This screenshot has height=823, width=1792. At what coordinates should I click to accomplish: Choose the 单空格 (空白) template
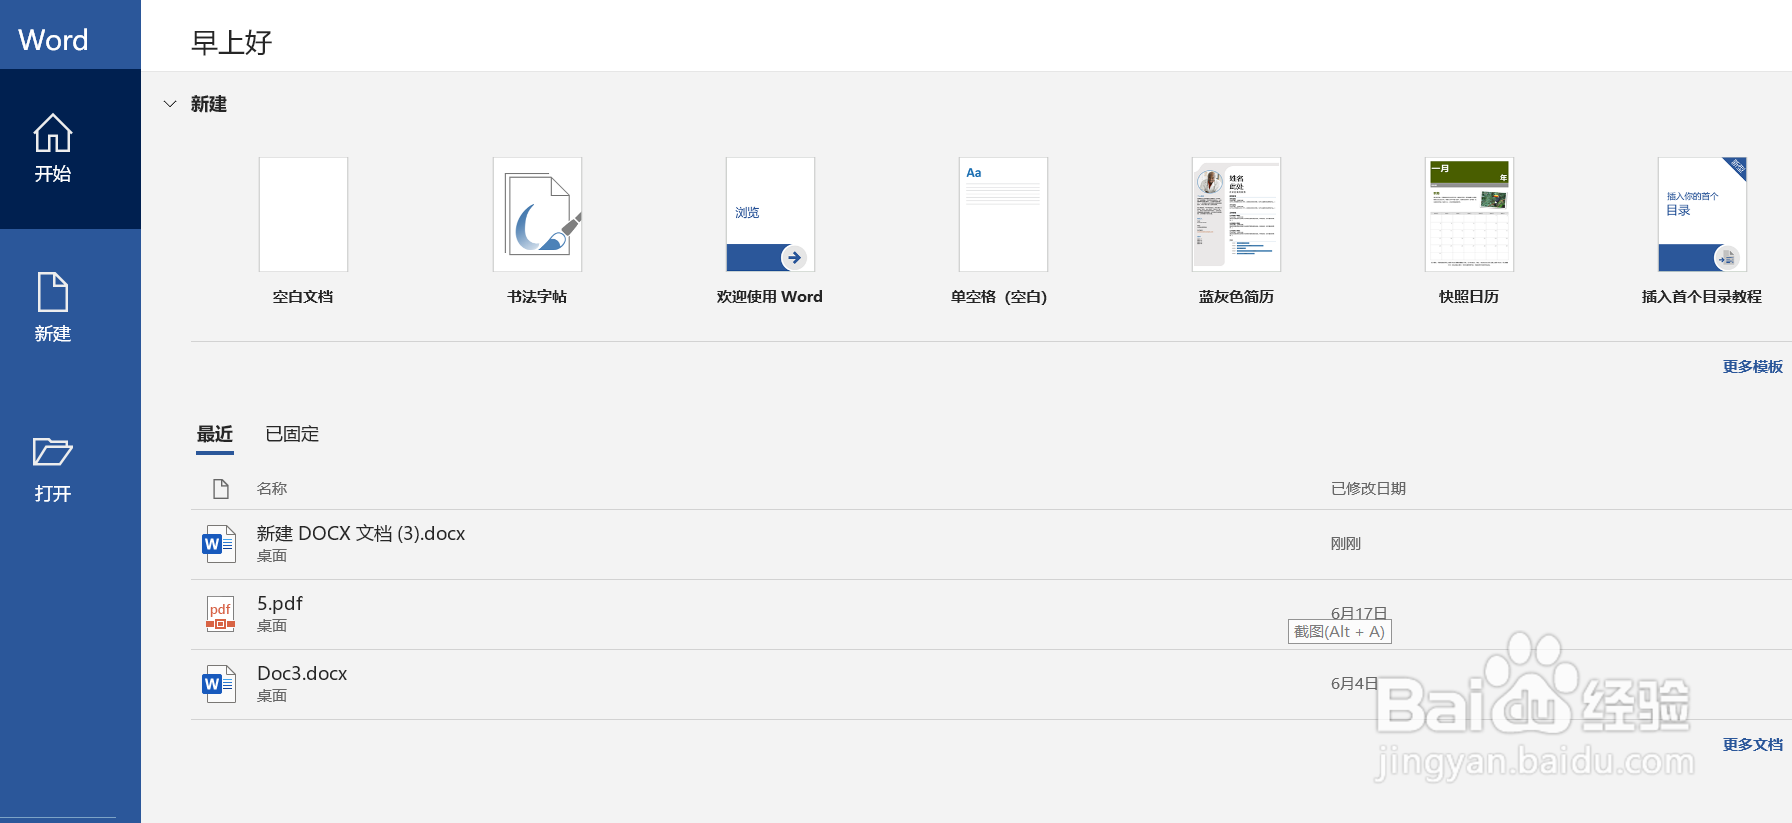pyautogui.click(x=1003, y=214)
